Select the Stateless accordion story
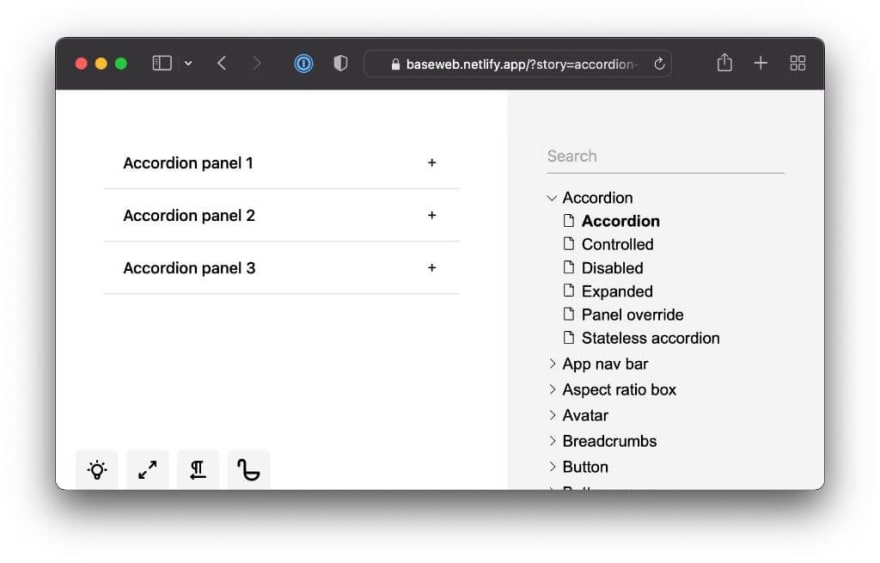The height and width of the screenshot is (563, 880). (650, 338)
